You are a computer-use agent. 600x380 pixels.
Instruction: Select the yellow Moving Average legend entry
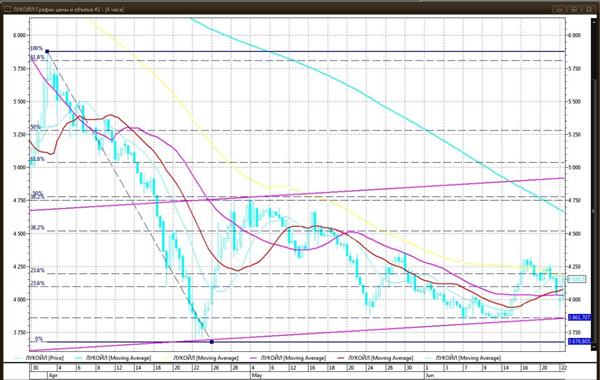click(x=201, y=358)
